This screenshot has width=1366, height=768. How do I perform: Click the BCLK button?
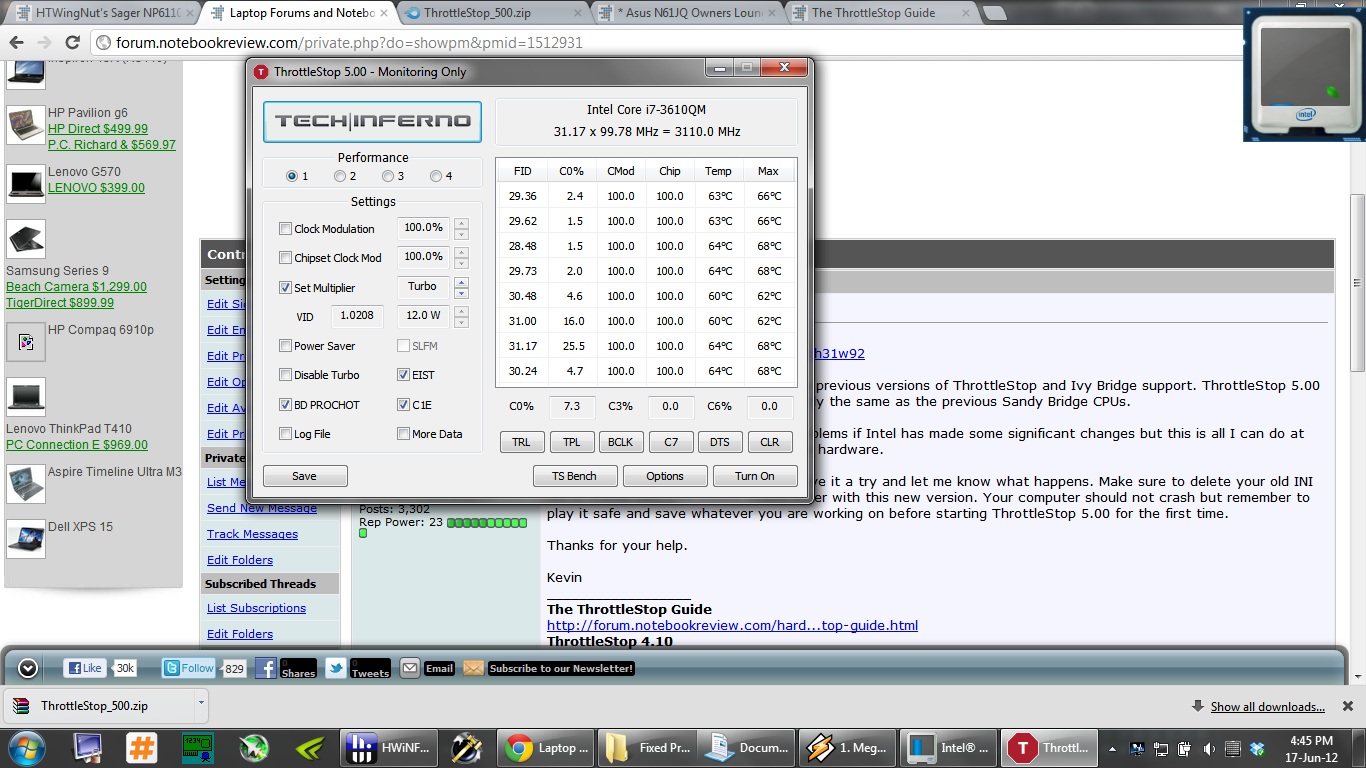[x=621, y=442]
